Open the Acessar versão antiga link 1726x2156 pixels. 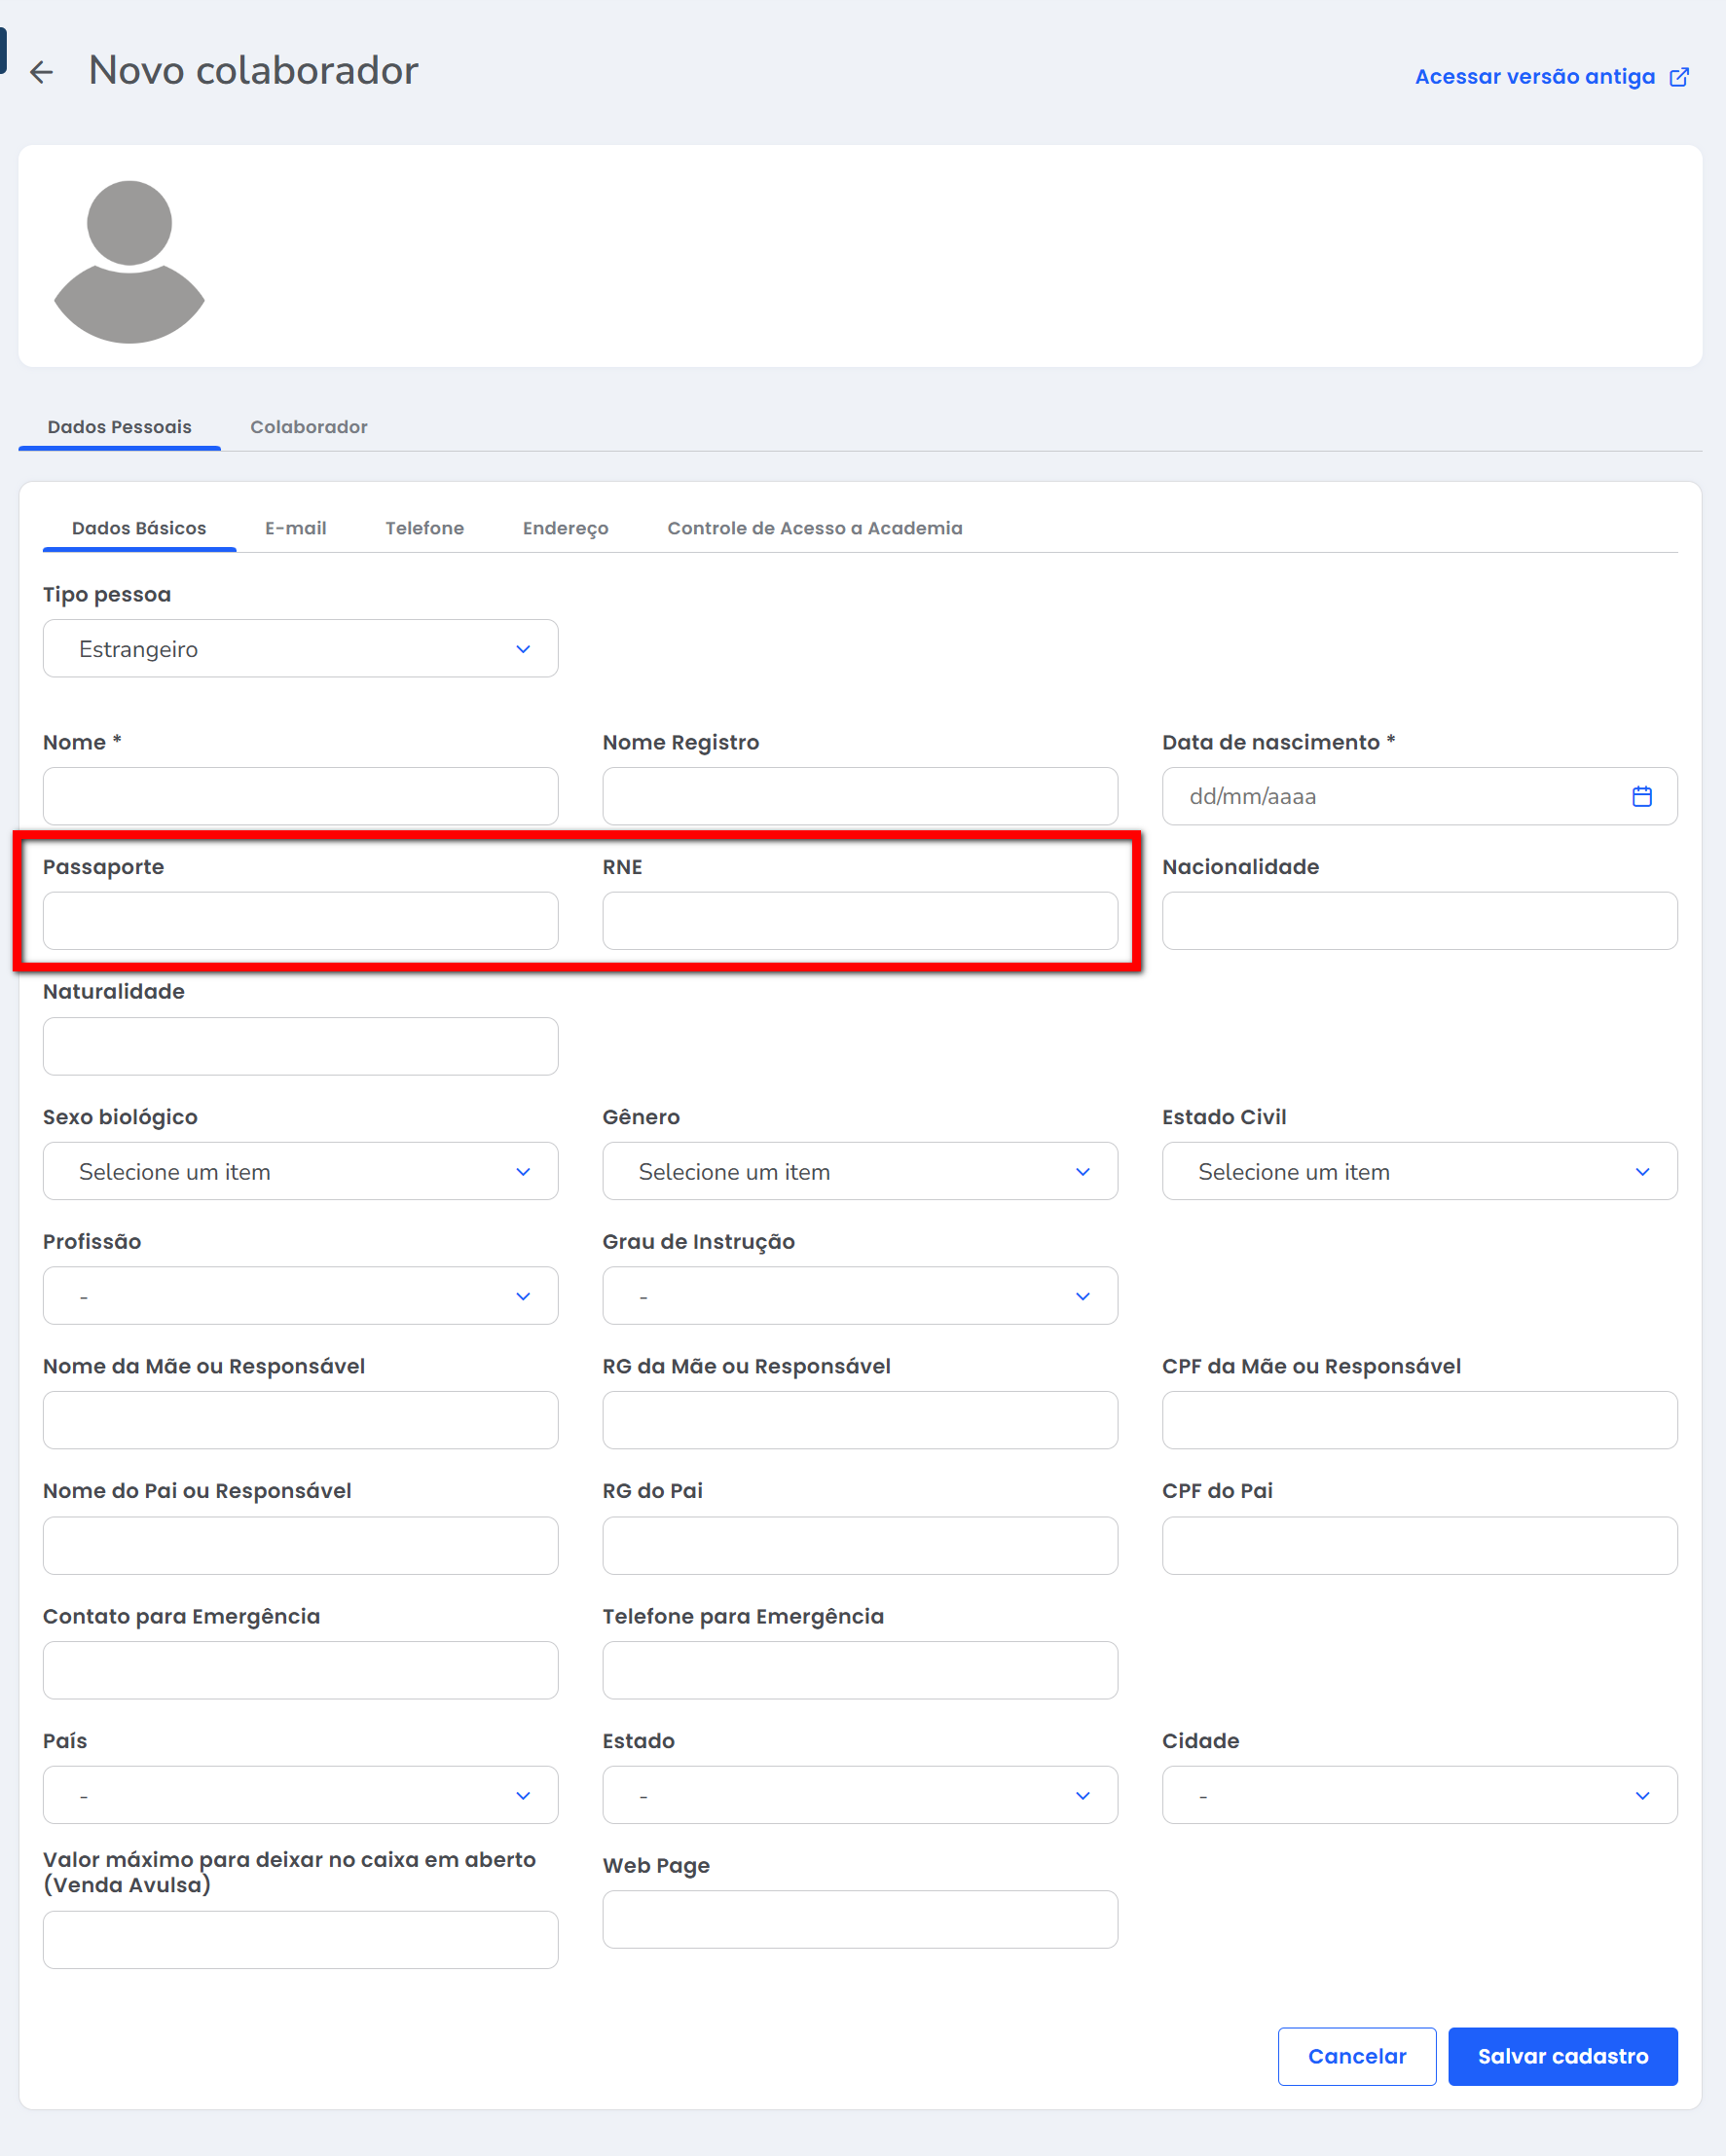pyautogui.click(x=1534, y=77)
